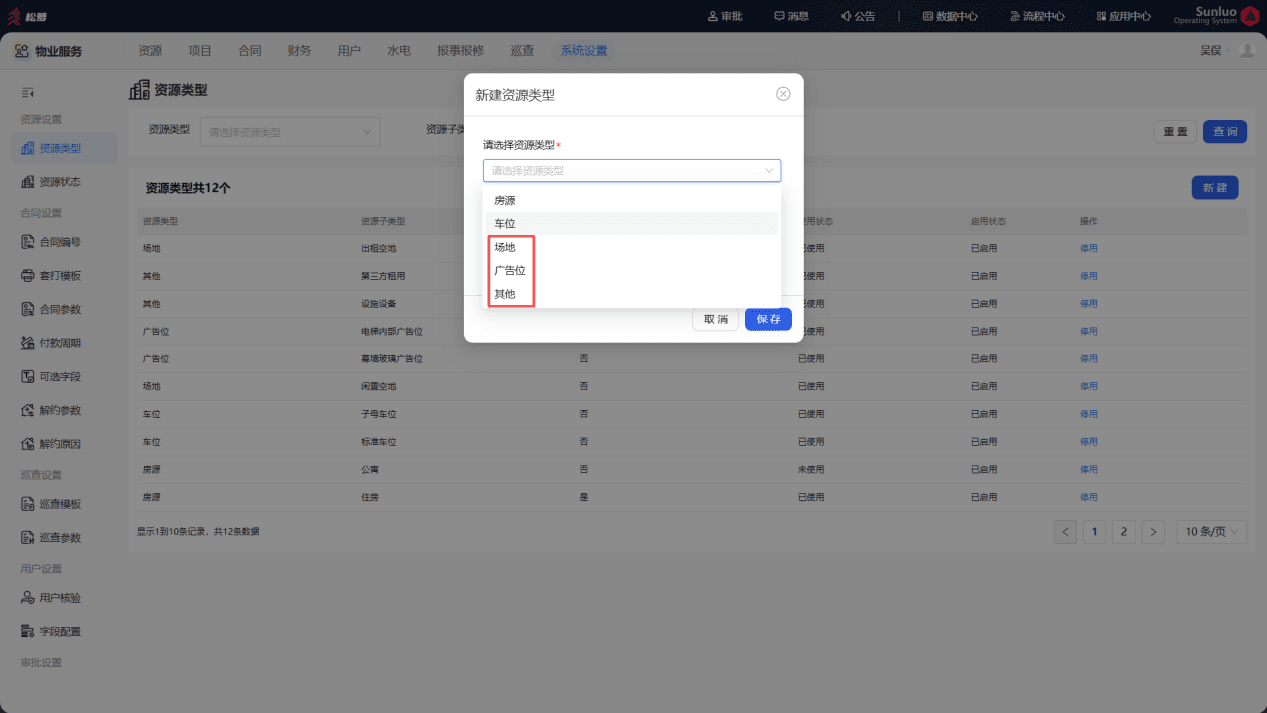
Task: Open 巡查模板 sidebar icon
Action: coord(28,504)
